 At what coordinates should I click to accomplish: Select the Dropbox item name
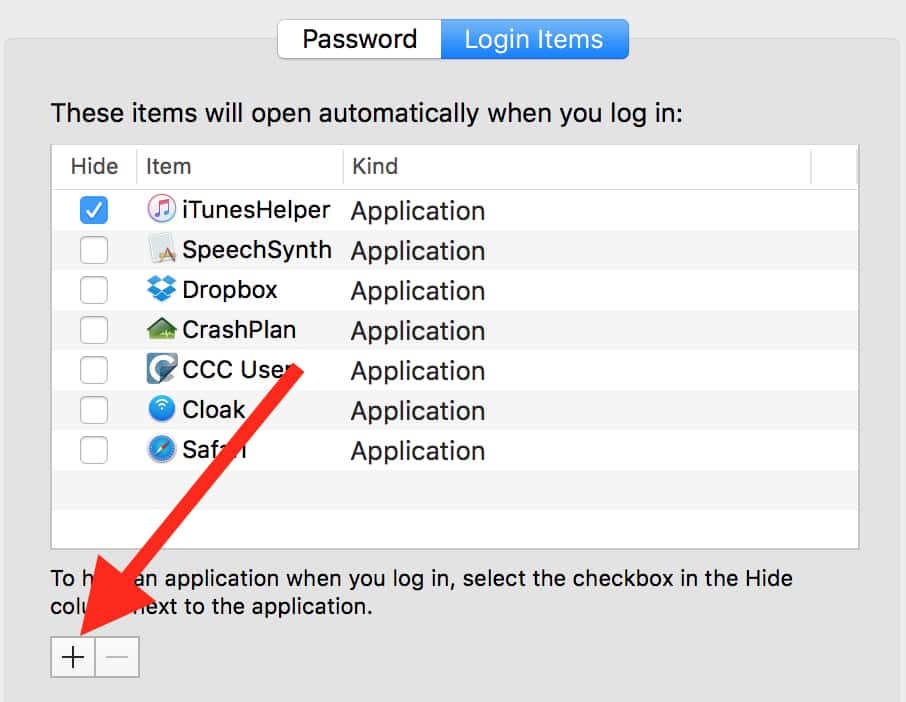[x=229, y=290]
